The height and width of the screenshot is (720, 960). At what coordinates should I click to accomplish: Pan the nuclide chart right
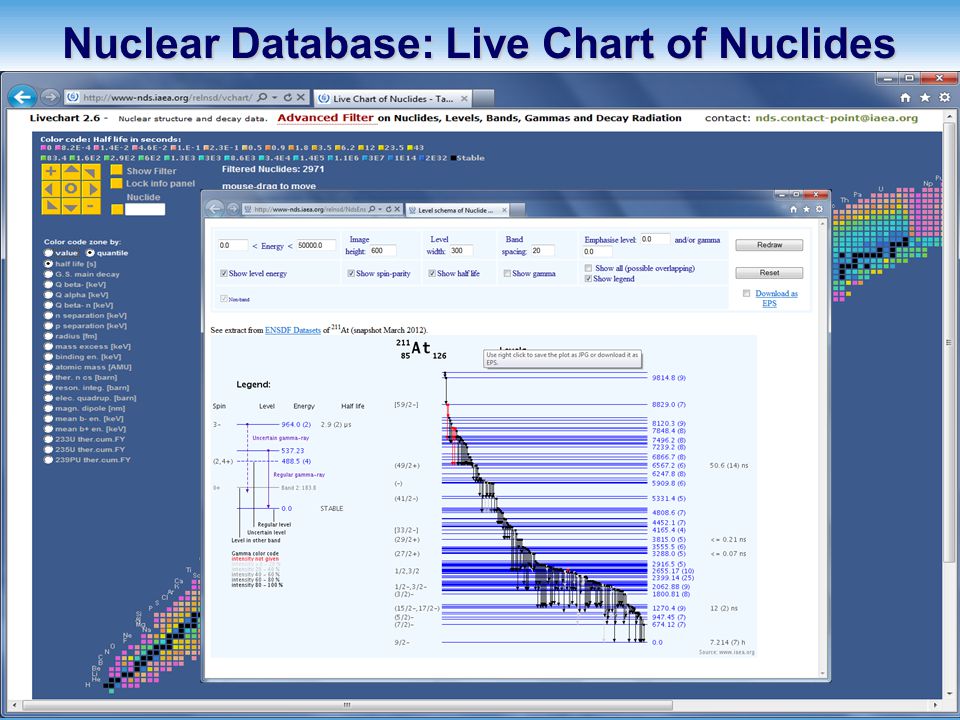coord(91,189)
